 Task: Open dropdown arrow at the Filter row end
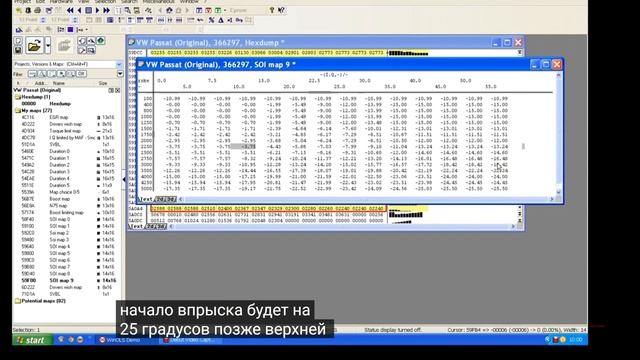(120, 74)
